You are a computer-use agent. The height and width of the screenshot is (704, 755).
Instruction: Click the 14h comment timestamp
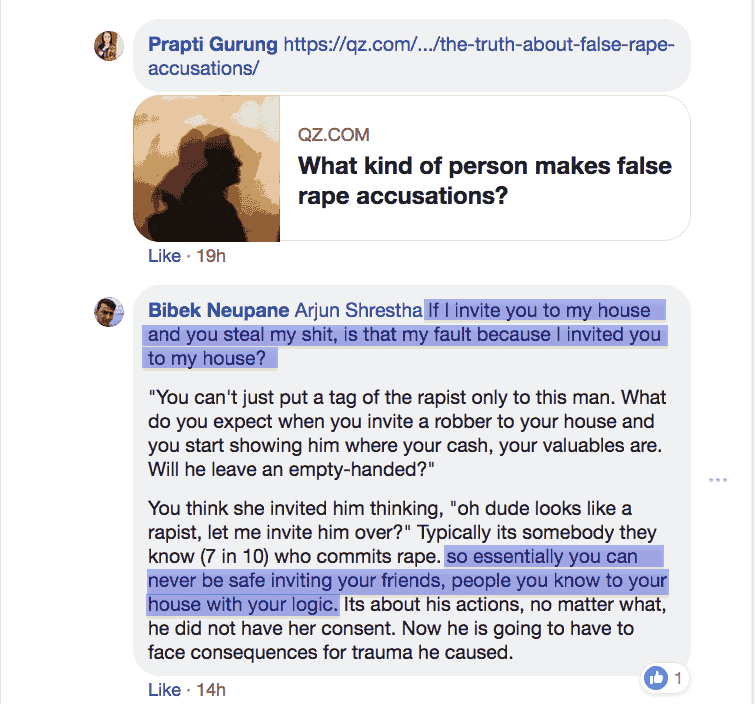click(x=210, y=690)
